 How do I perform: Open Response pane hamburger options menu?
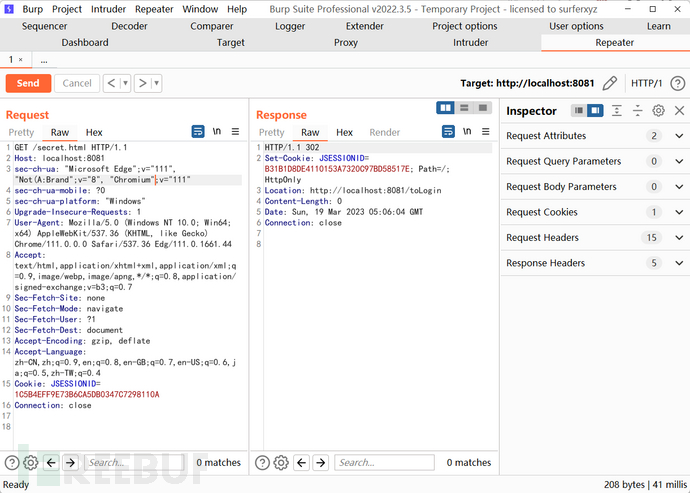485,131
